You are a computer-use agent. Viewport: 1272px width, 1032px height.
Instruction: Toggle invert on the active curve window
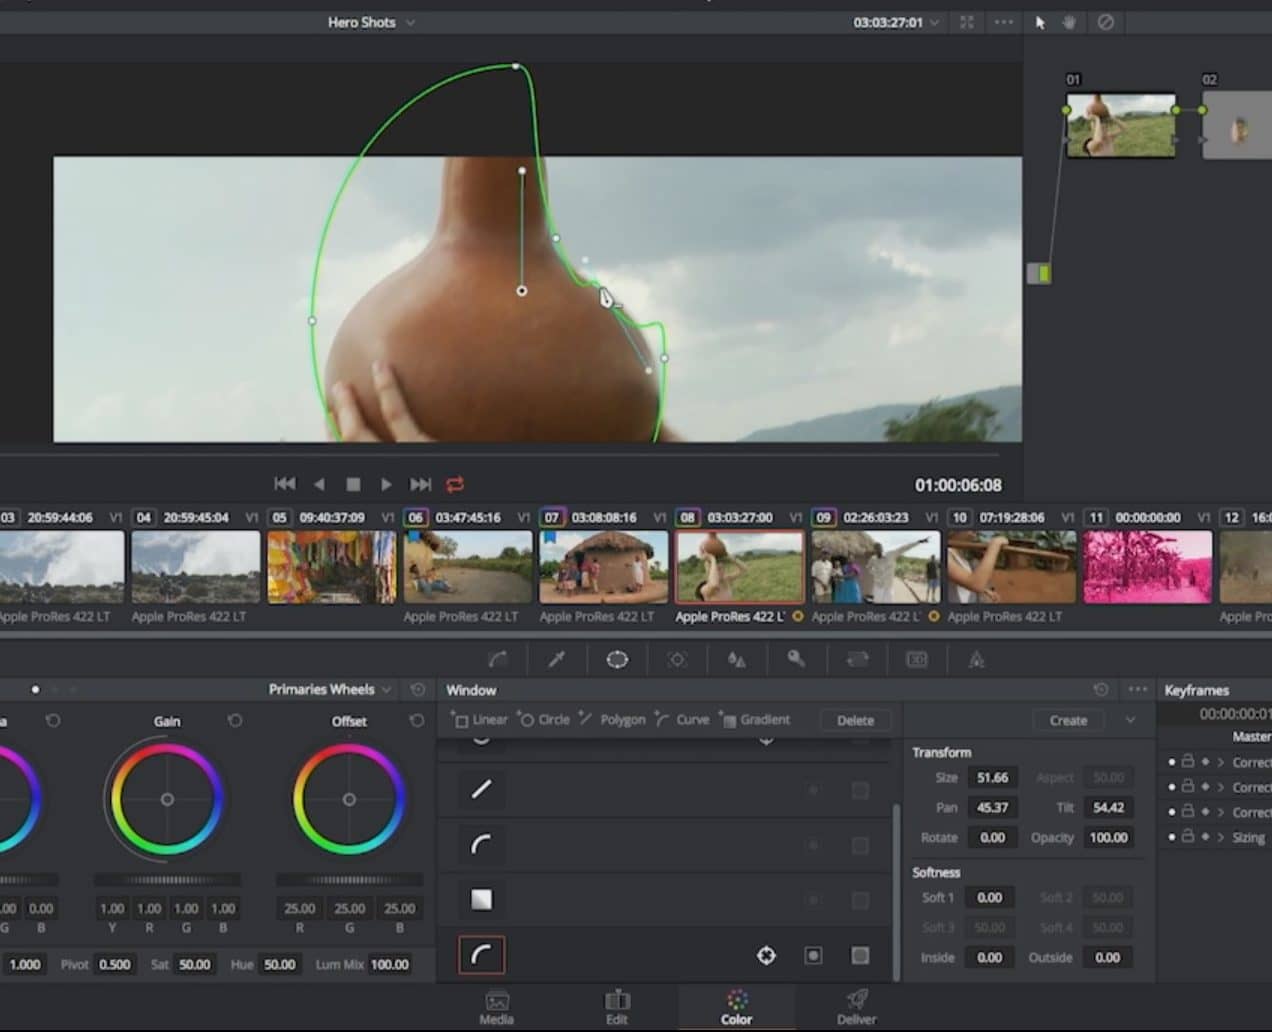point(813,956)
